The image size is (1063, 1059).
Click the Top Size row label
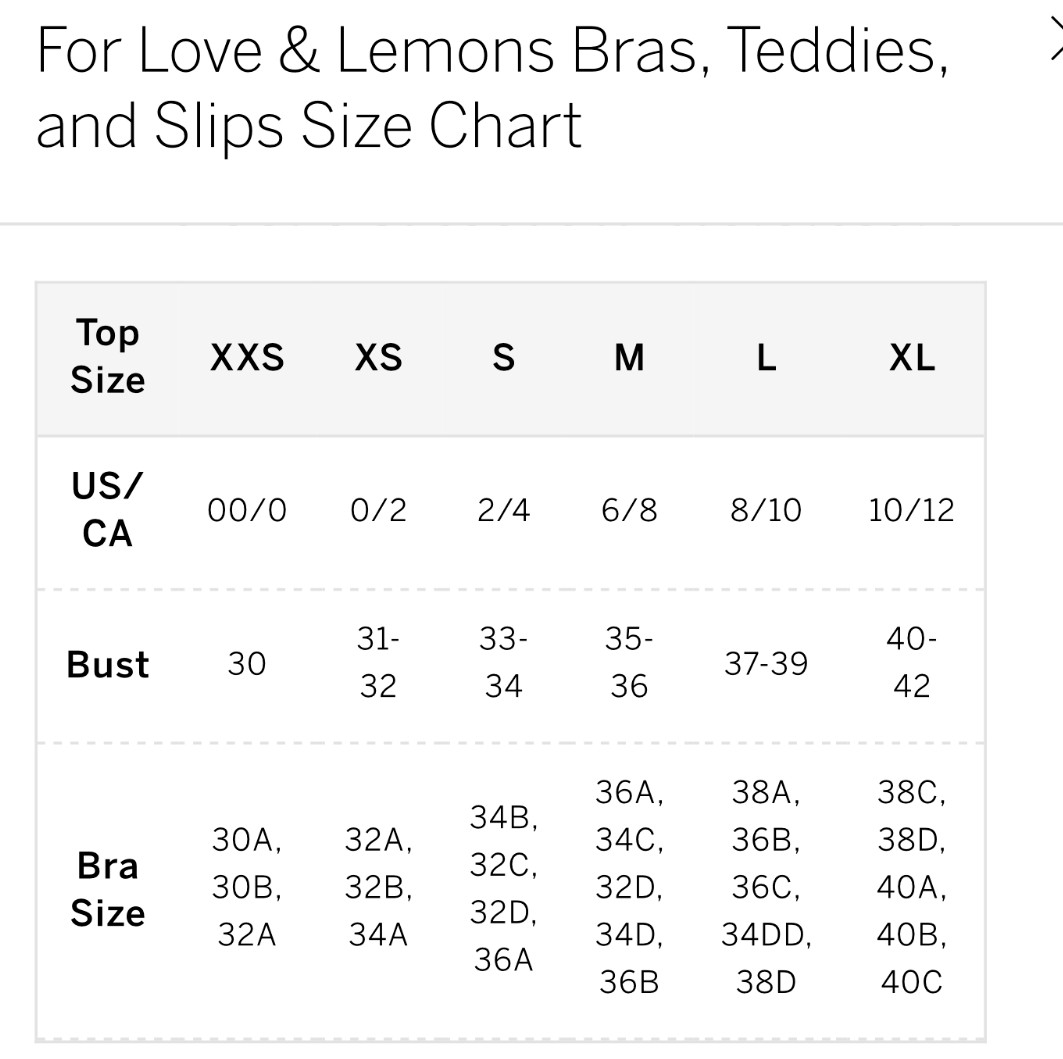[108, 357]
